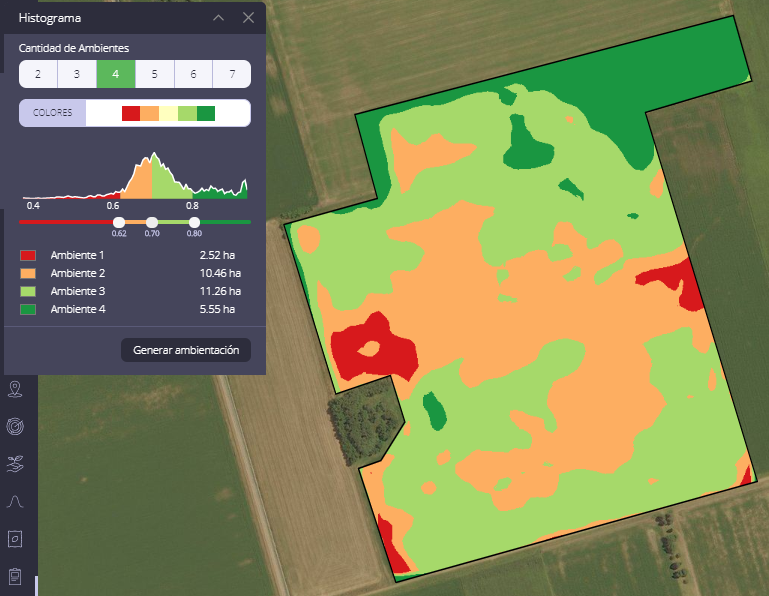Click the dark green palette swatch

click(x=206, y=113)
